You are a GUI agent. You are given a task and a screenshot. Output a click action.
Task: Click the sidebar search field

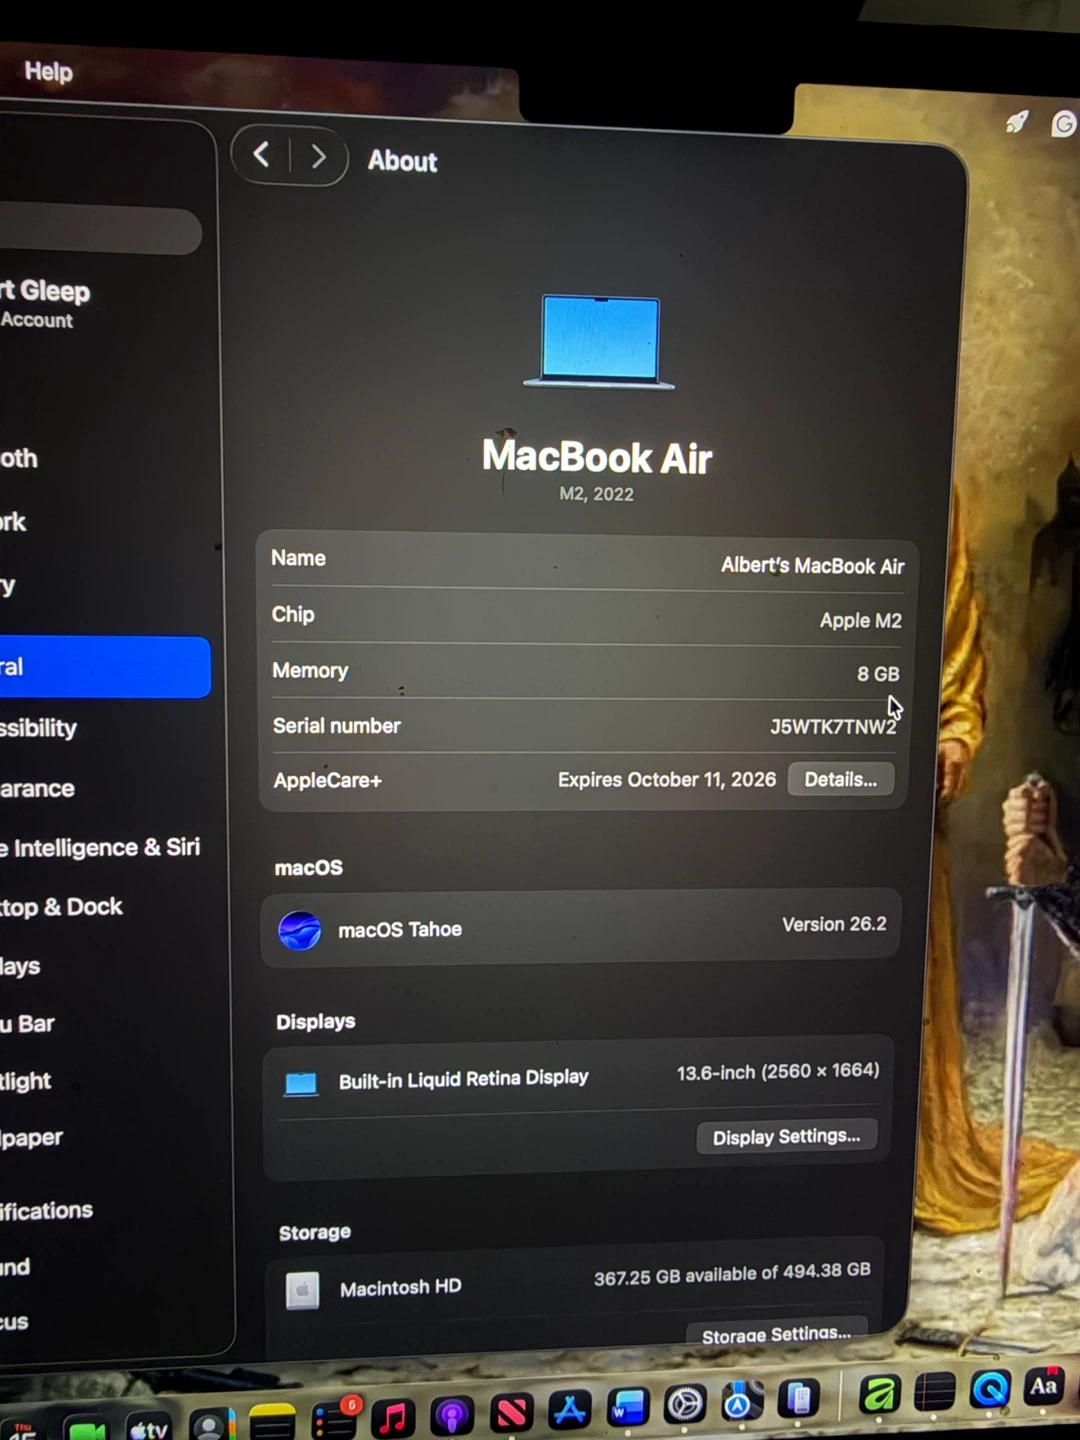(x=100, y=231)
